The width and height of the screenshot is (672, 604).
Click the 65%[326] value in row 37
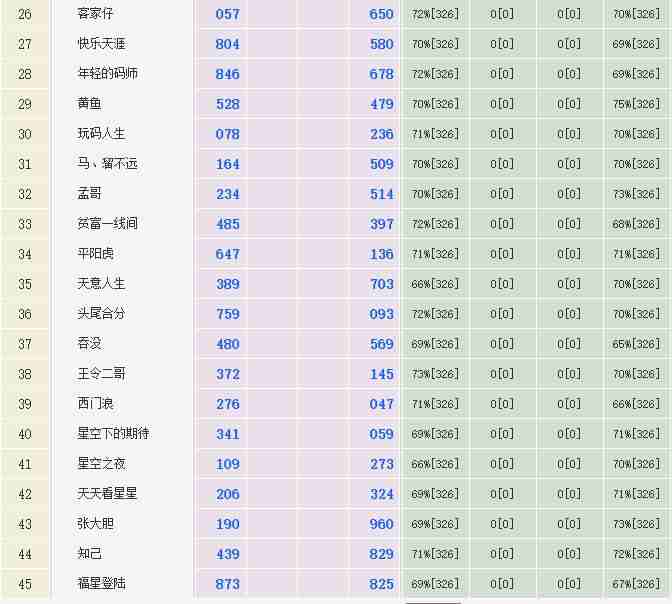point(636,344)
